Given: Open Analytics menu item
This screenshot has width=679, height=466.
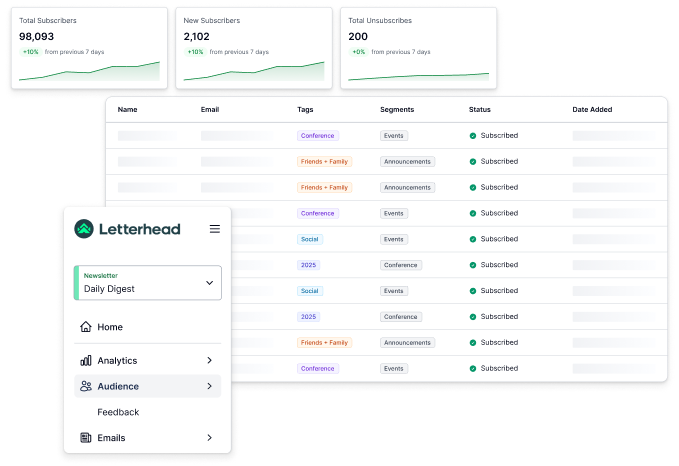Looking at the screenshot, I should [x=148, y=360].
